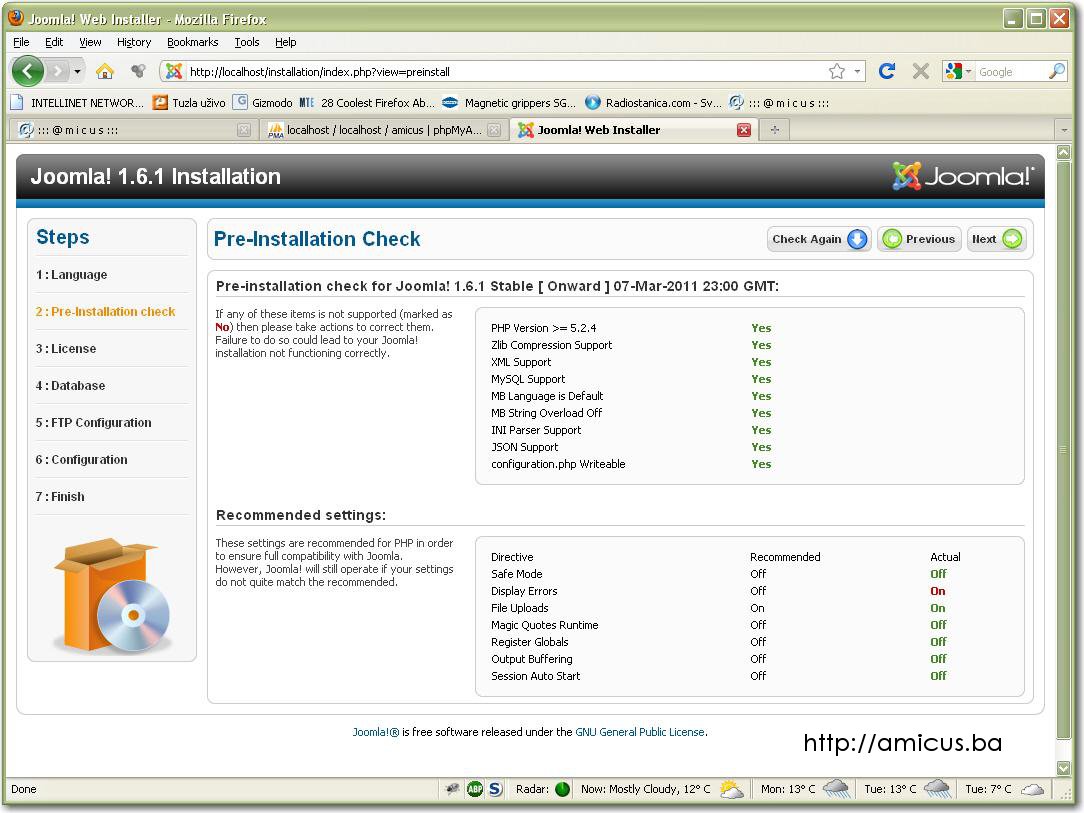Screen dimensions: 1084x813
Task: Click the Next button
Action: (x=996, y=239)
